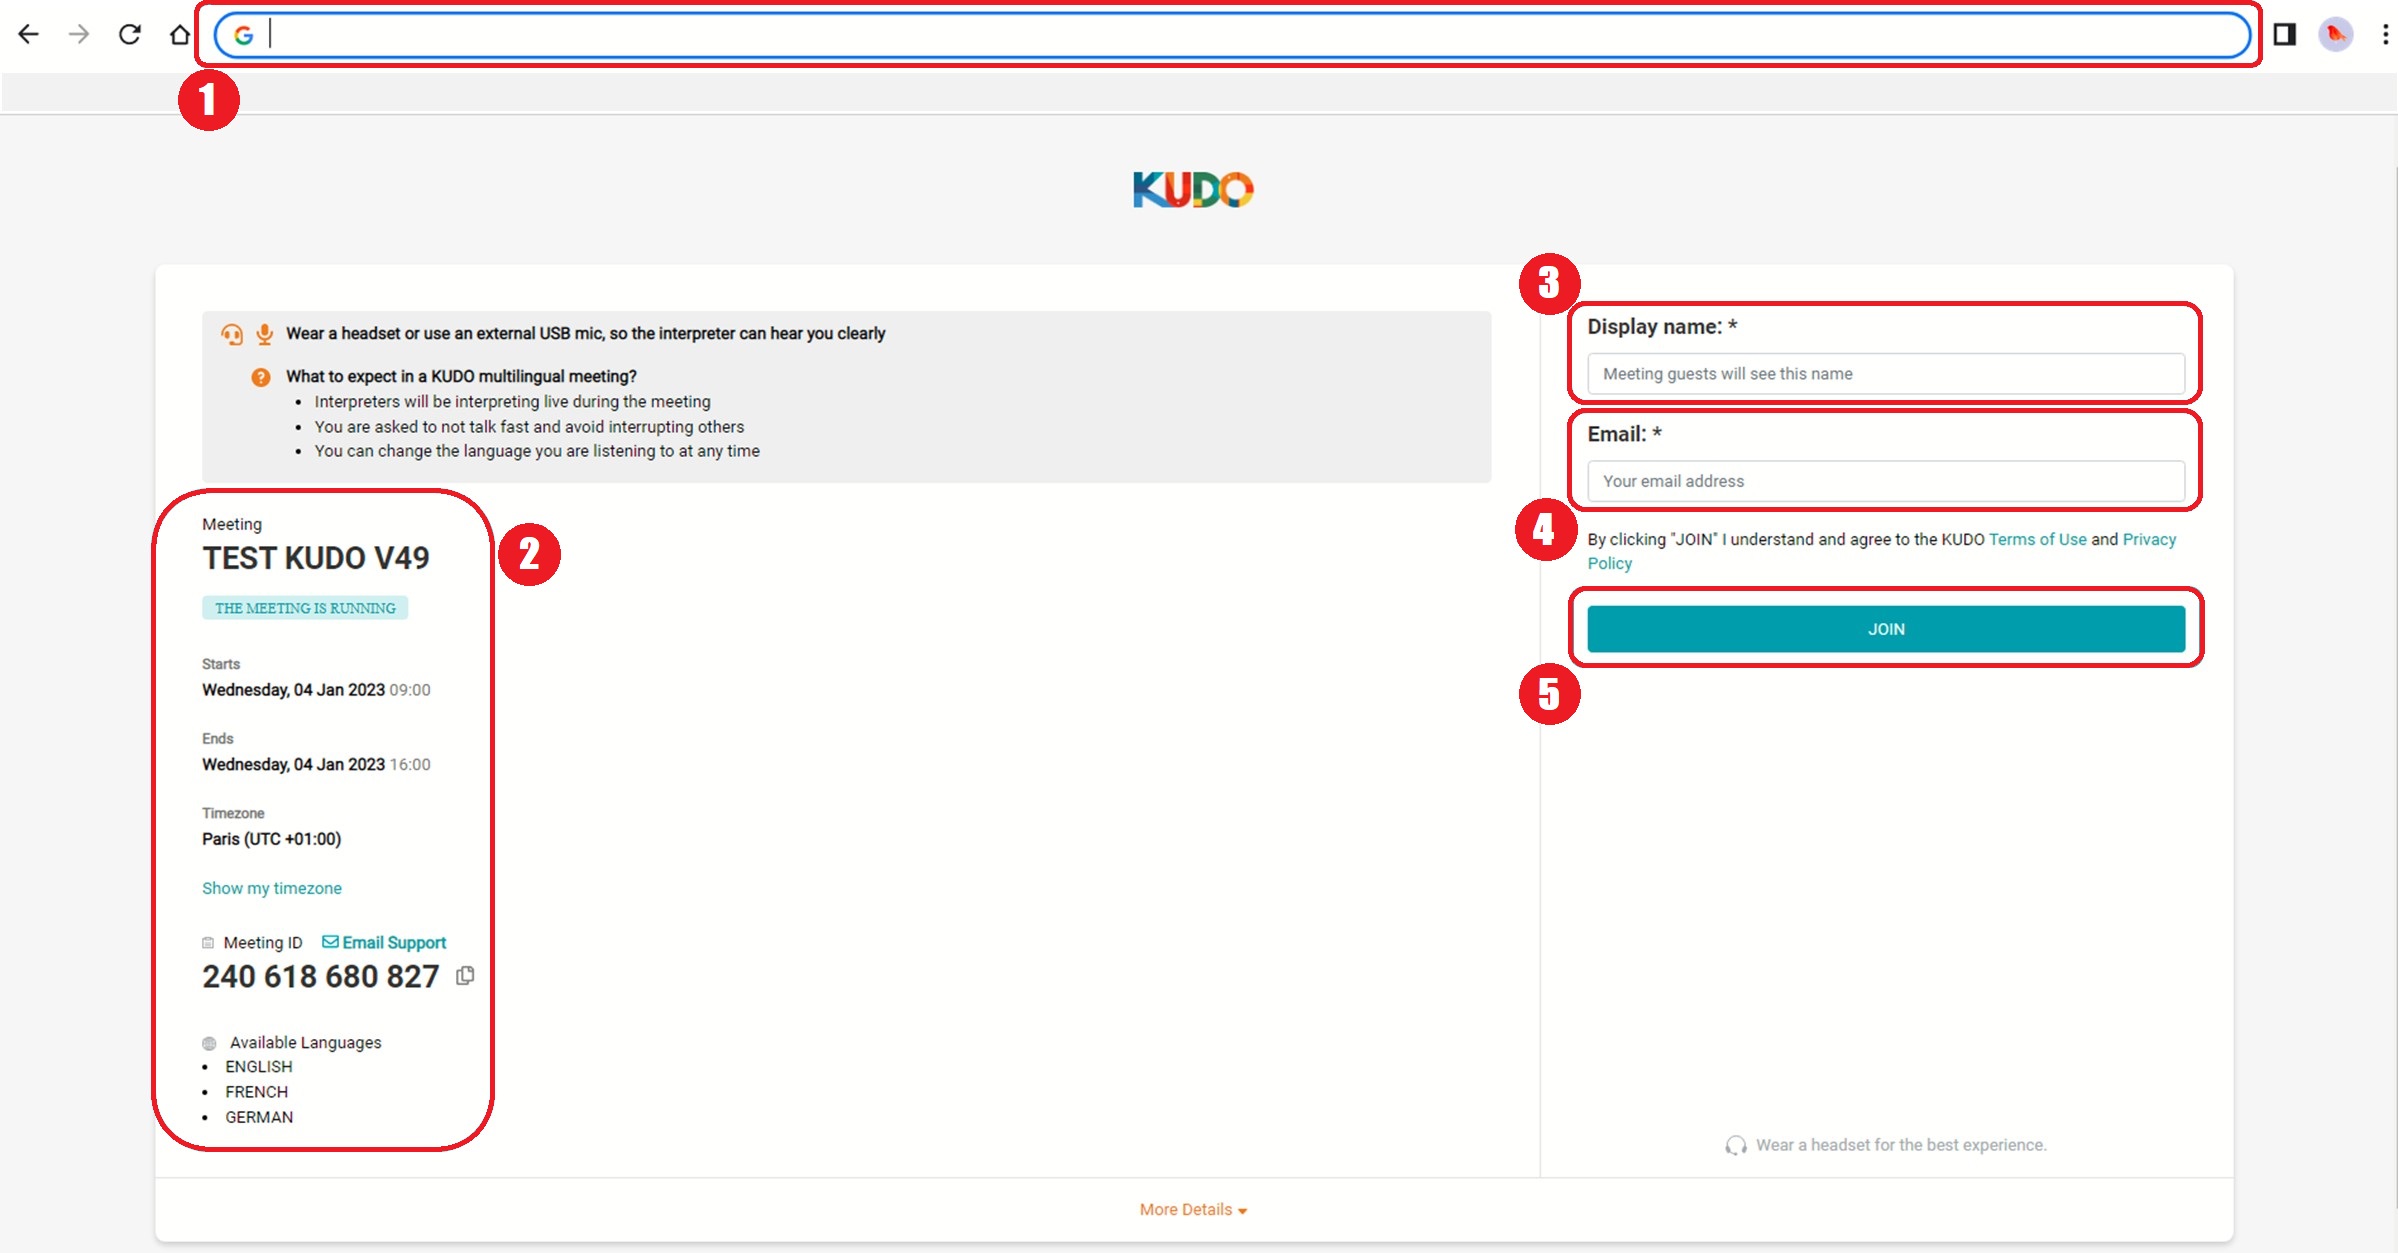Reload the page with the refresh icon

tap(130, 35)
